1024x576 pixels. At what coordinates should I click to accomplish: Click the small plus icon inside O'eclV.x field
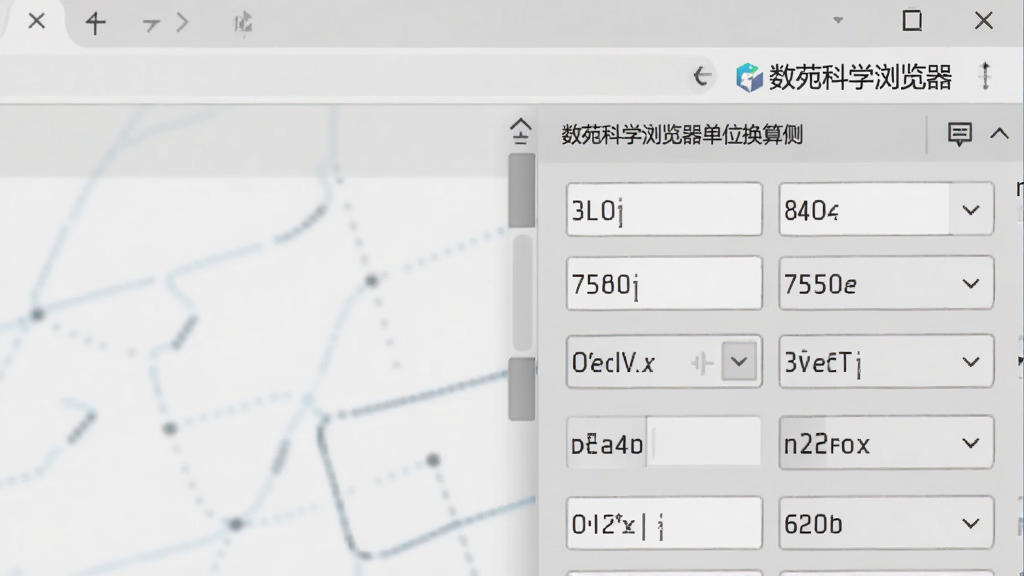[x=703, y=363]
